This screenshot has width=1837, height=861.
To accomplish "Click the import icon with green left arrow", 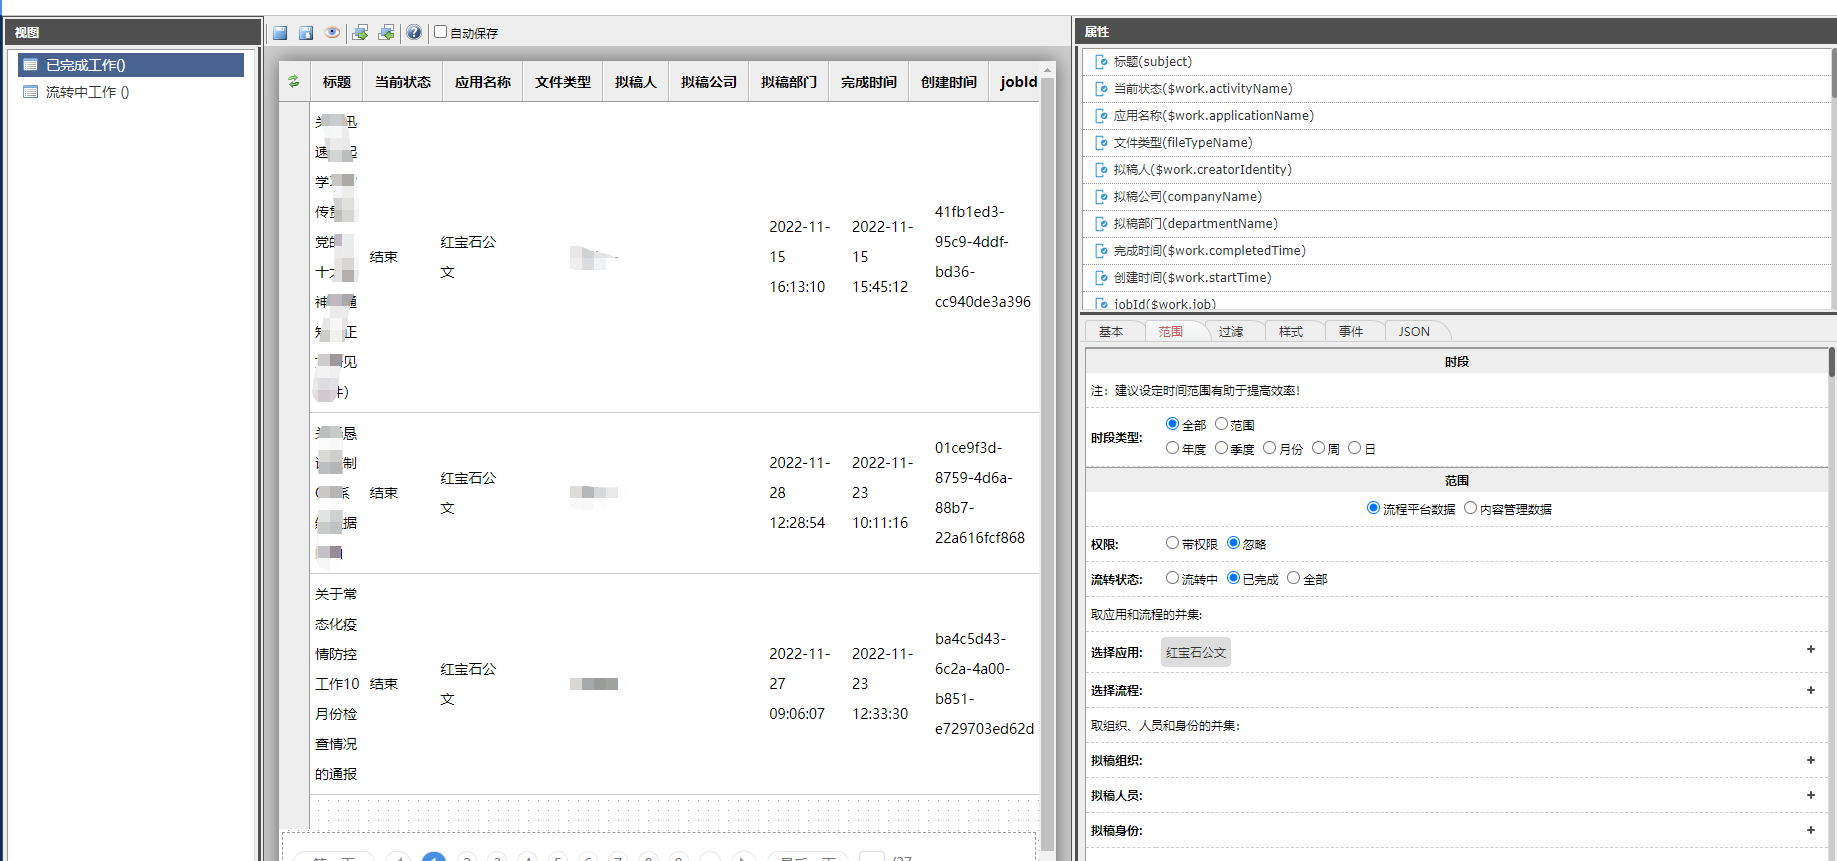I will click(x=386, y=33).
